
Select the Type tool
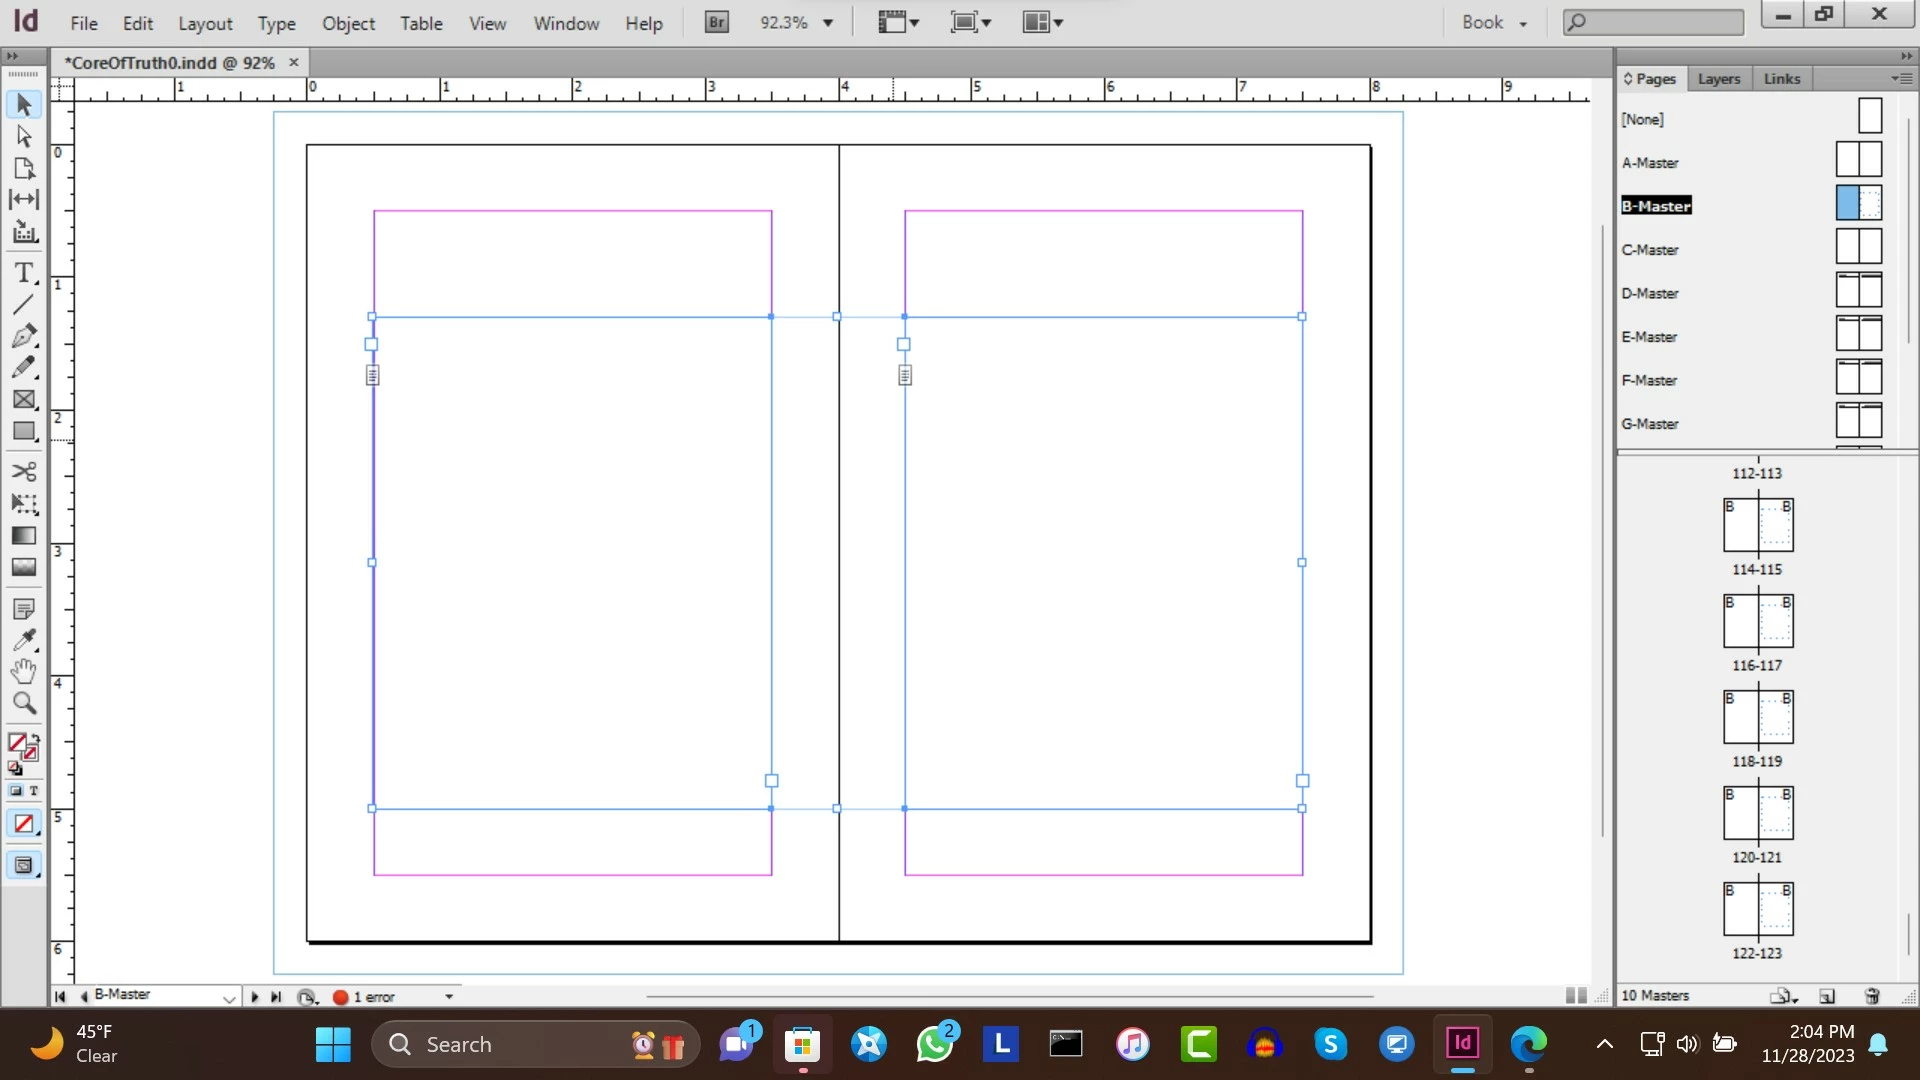click(24, 272)
